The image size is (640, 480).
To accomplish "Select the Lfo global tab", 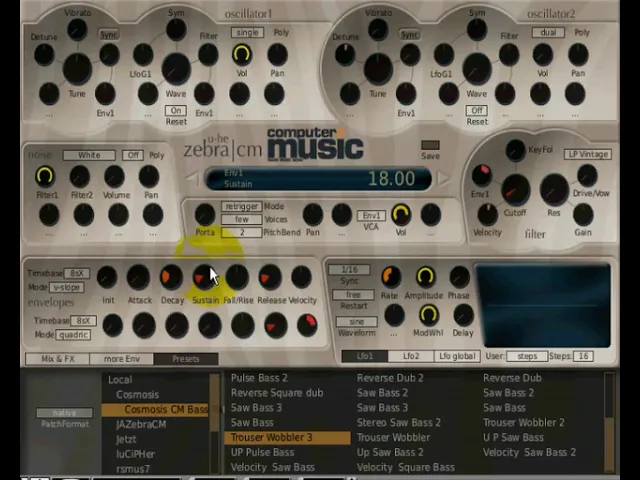I will tap(457, 356).
